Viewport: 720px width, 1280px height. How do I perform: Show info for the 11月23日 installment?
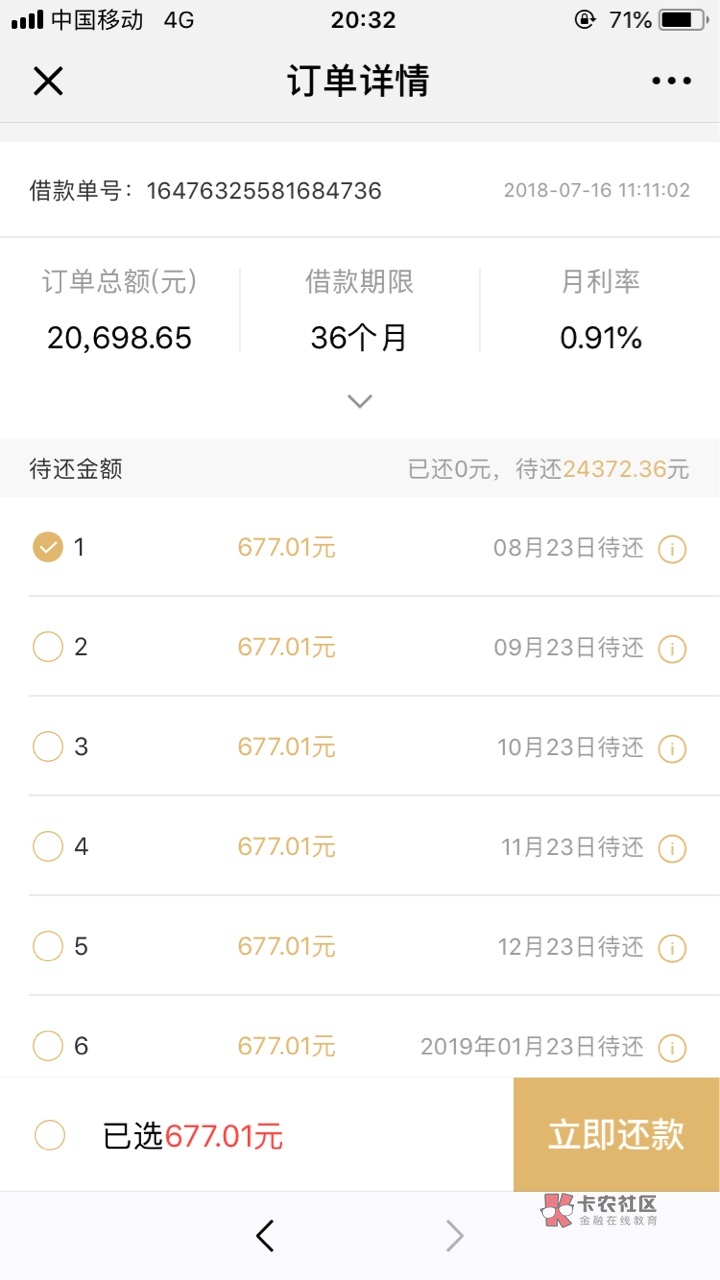point(672,849)
